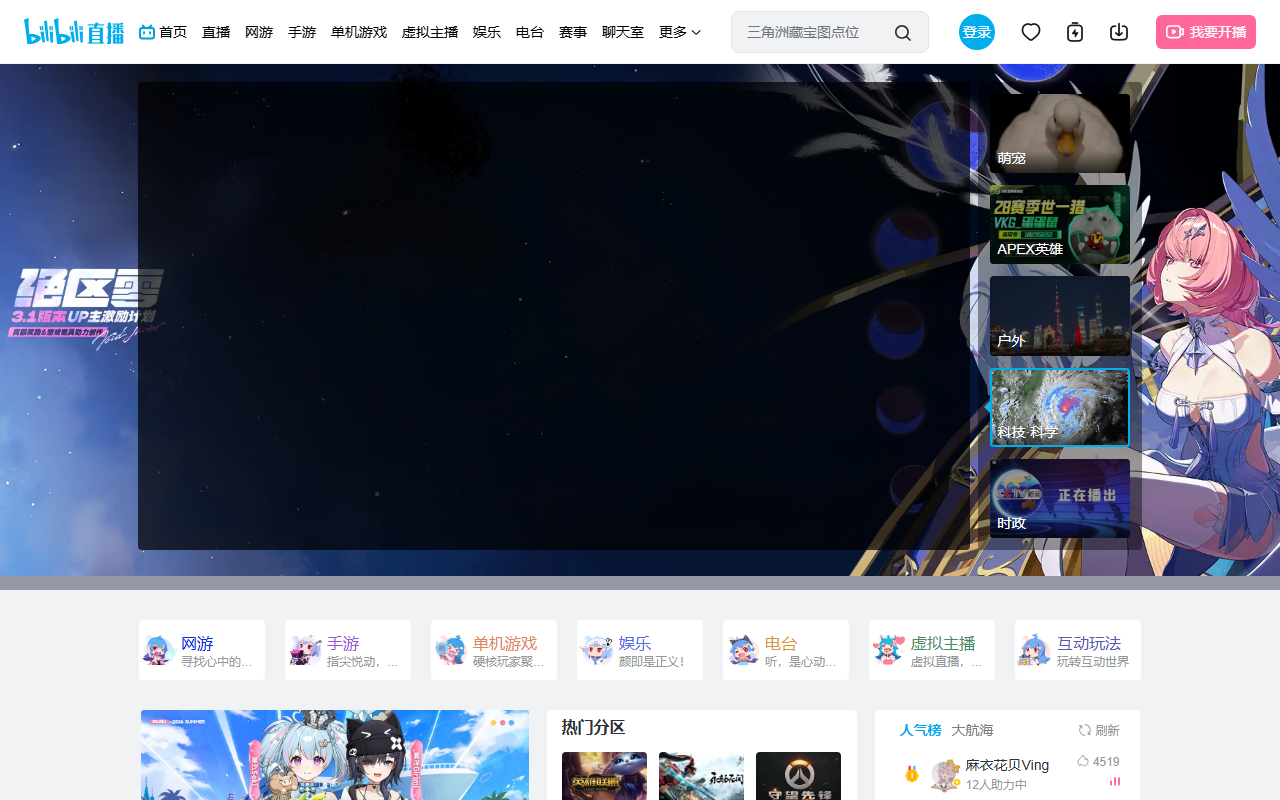This screenshot has width=1280, height=800.
Task: Open 虚拟主播 in the top navigation
Action: tap(430, 32)
